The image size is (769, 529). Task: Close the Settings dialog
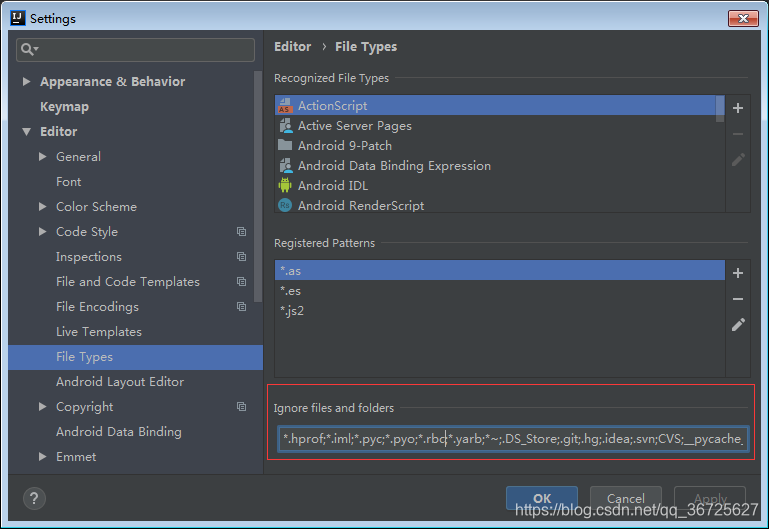pyautogui.click(x=743, y=19)
